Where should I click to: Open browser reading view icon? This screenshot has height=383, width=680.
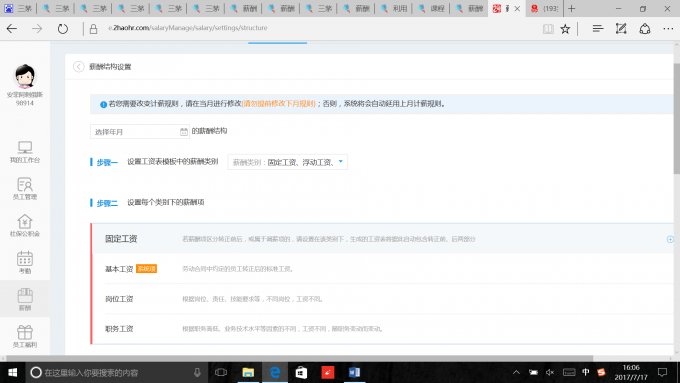(548, 29)
